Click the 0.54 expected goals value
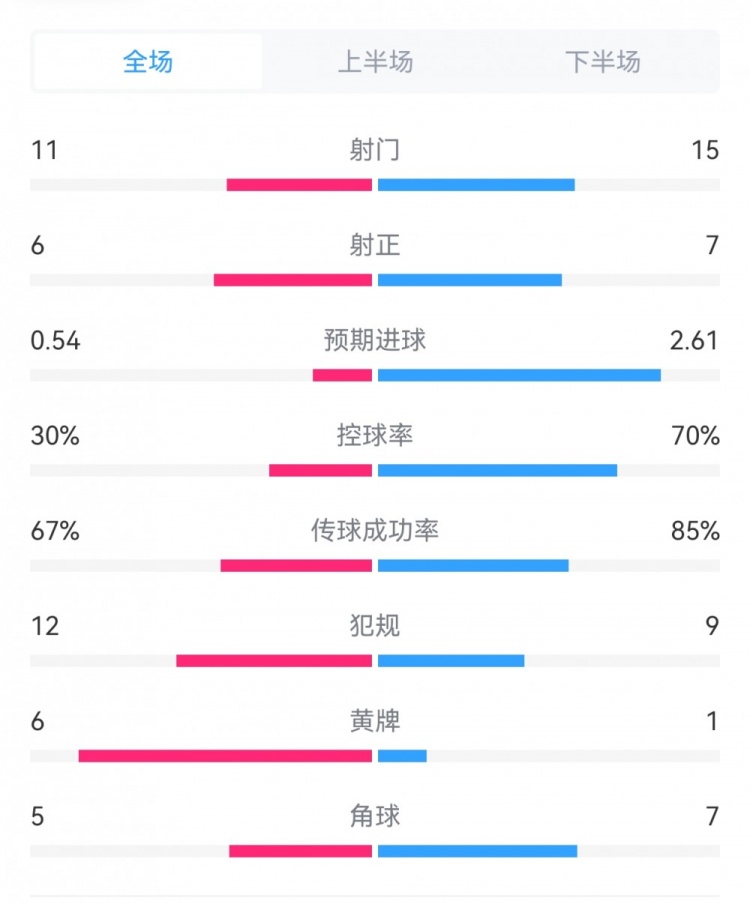 (56, 341)
